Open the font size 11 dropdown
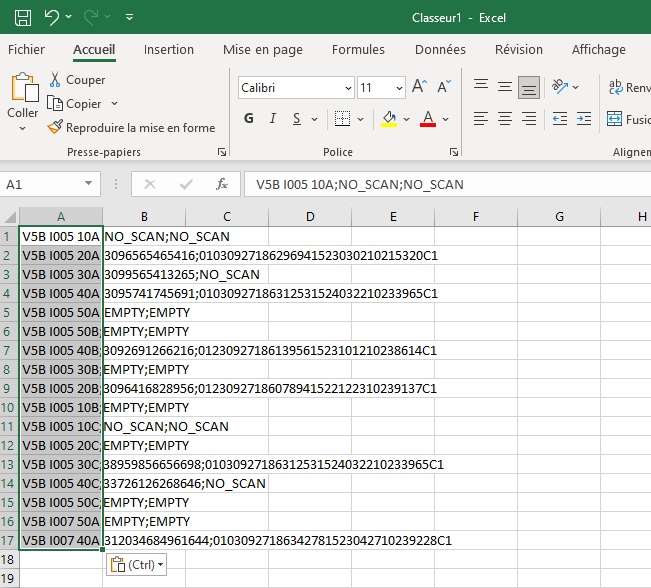 pyautogui.click(x=397, y=88)
